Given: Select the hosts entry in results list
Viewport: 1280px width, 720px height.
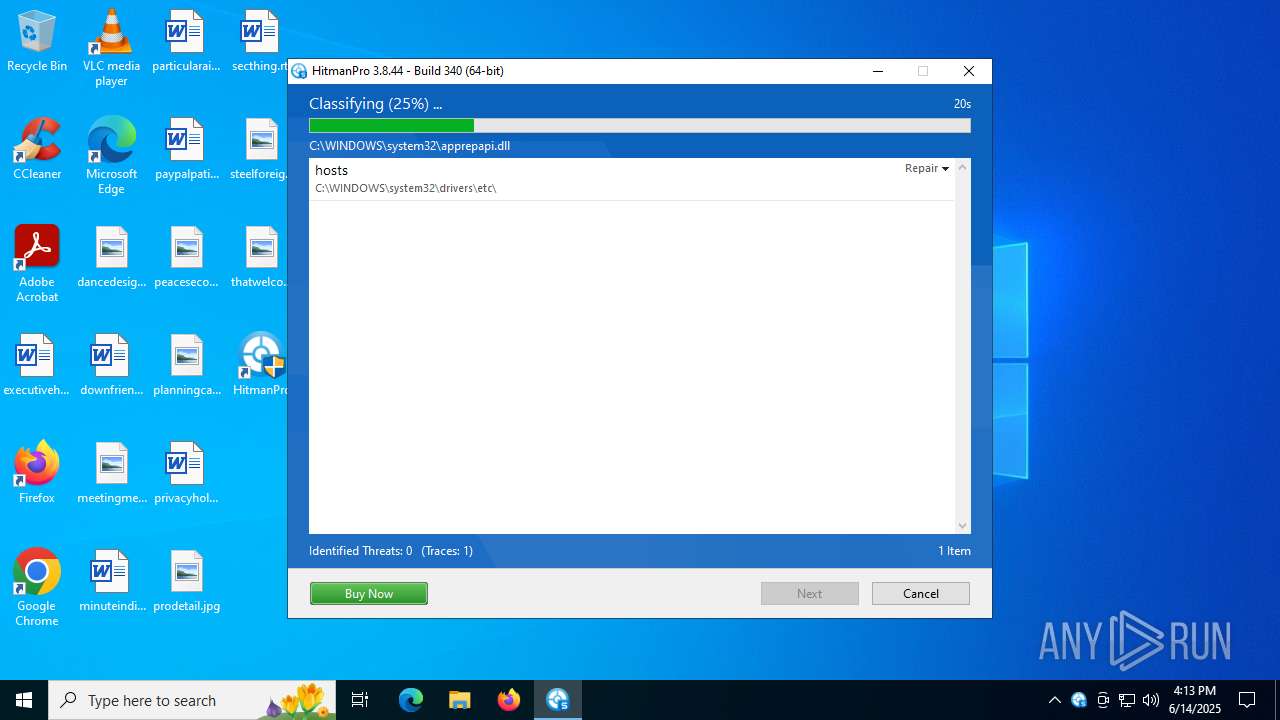Looking at the screenshot, I should click(632, 179).
